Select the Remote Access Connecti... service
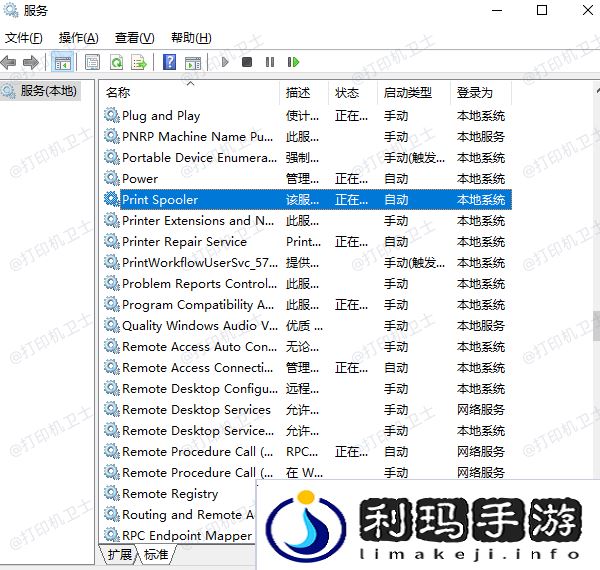 point(197,368)
